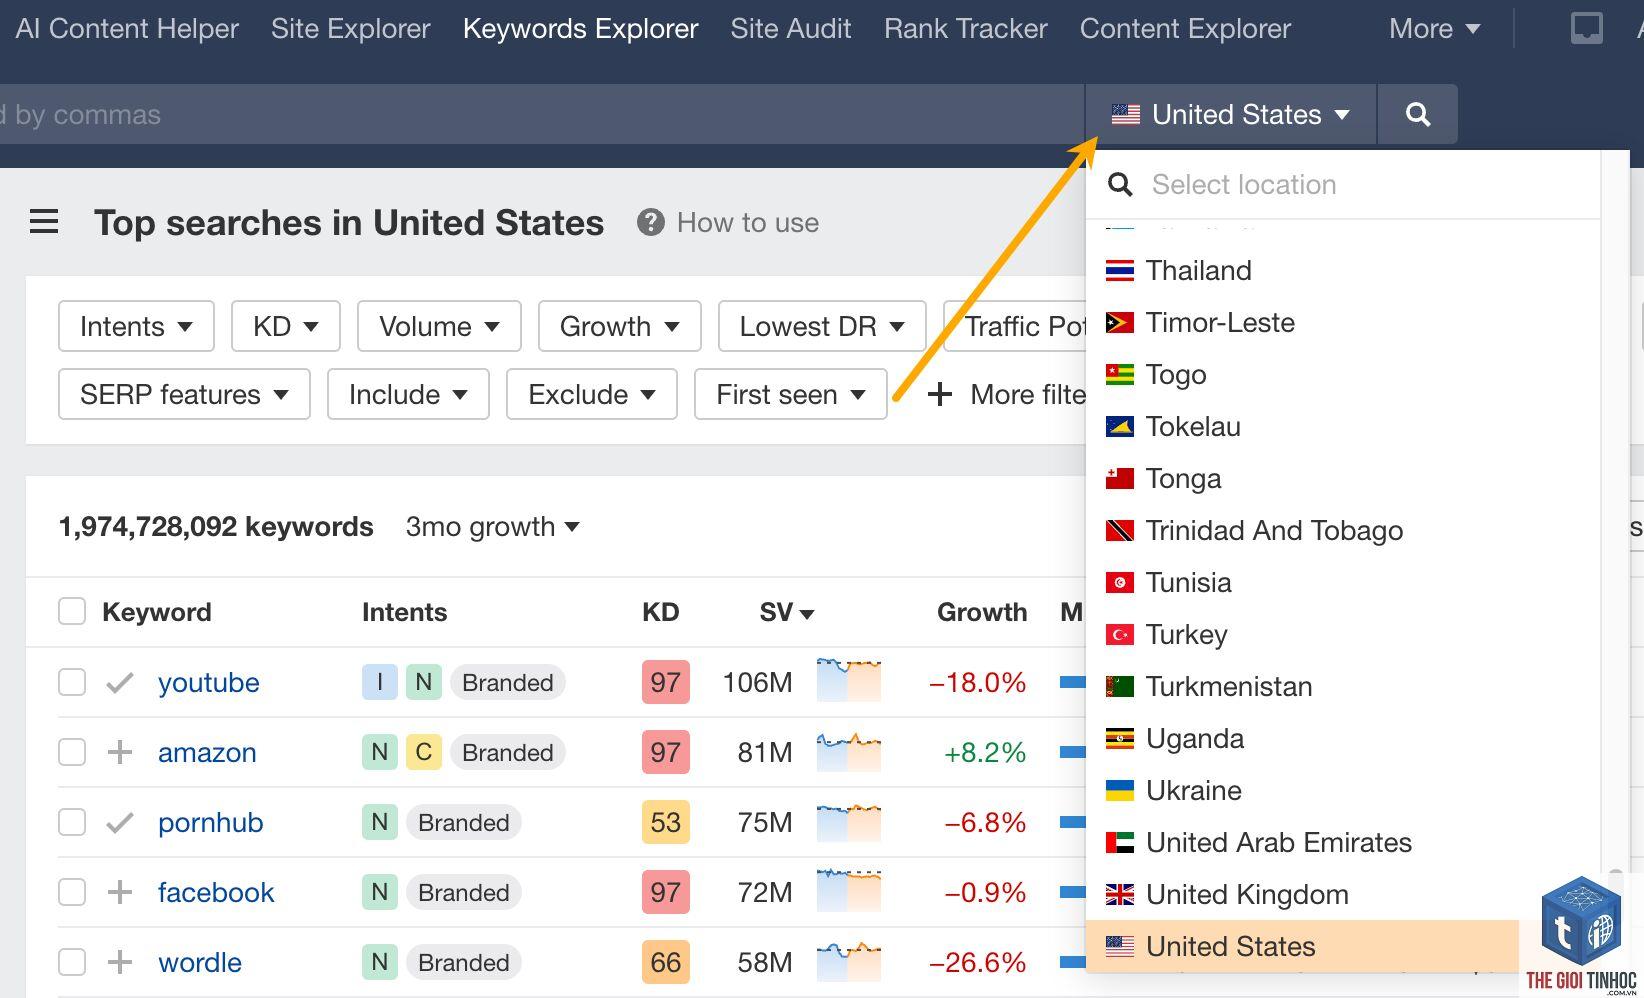Click the trend sparkline chart for facebook
This screenshot has height=998, width=1644.
849,891
